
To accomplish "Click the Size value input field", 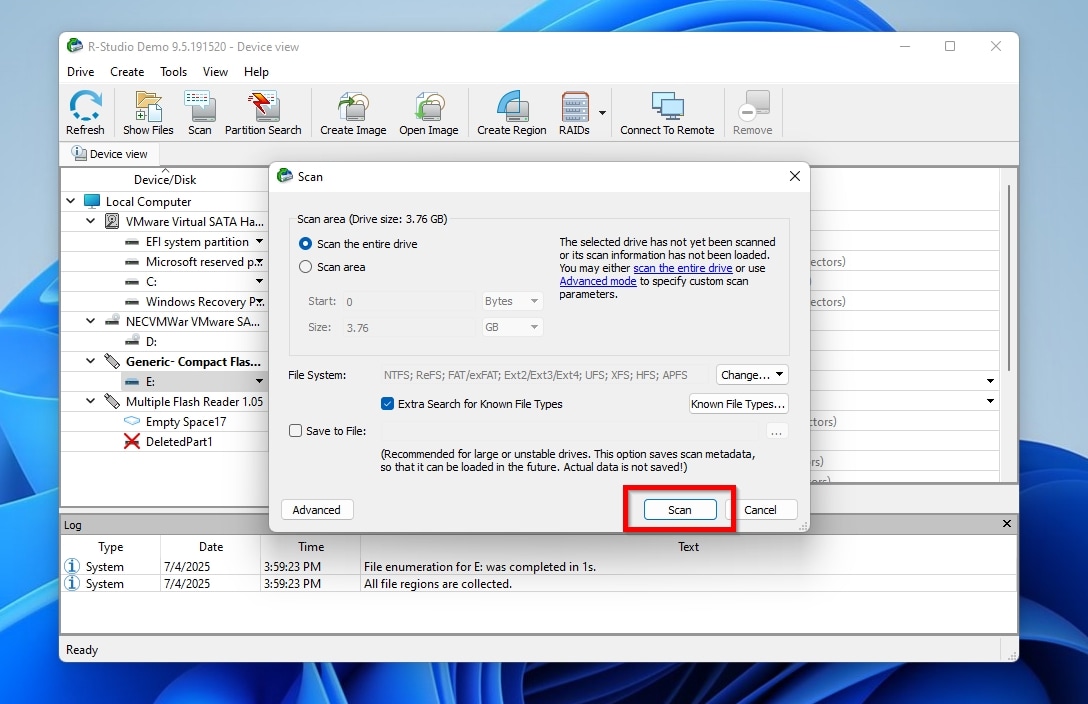I will click(x=409, y=327).
